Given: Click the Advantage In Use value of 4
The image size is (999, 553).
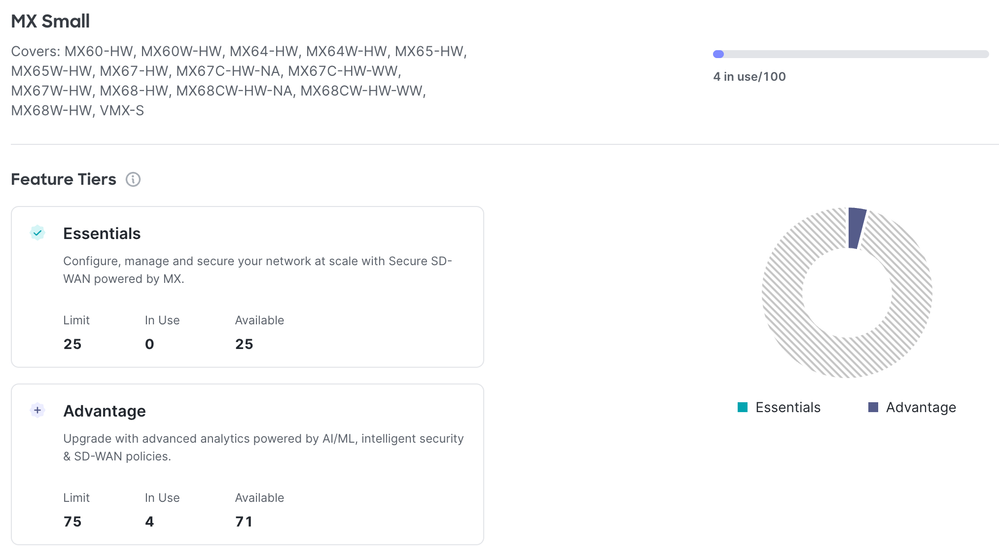Looking at the screenshot, I should click(149, 521).
